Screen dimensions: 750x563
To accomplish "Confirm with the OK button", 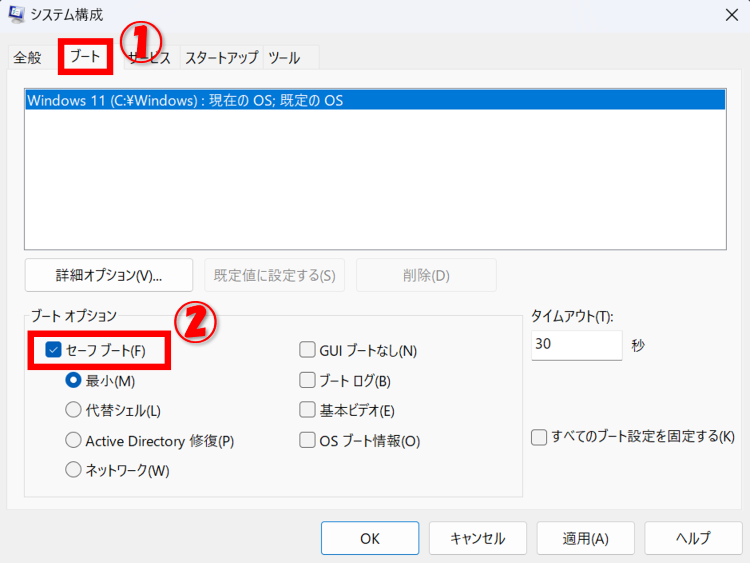I will 370,538.
